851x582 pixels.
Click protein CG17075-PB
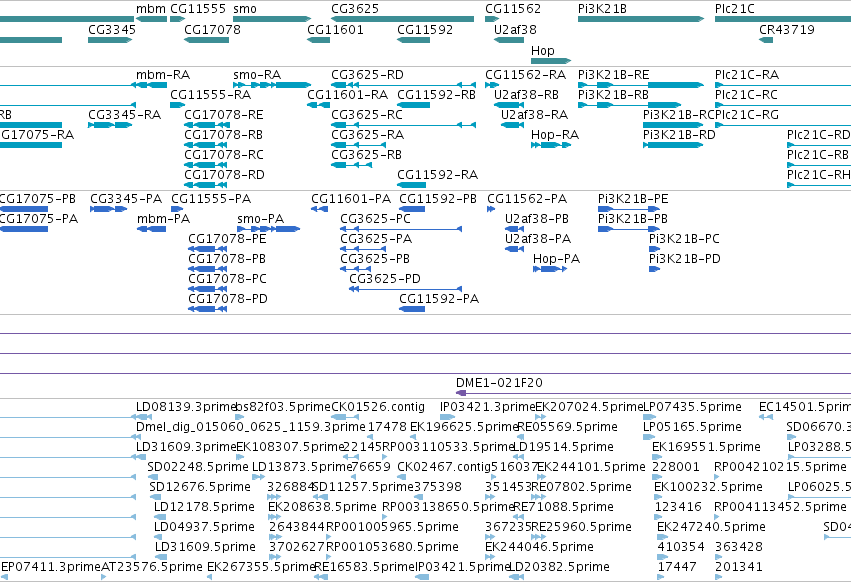click(24, 209)
